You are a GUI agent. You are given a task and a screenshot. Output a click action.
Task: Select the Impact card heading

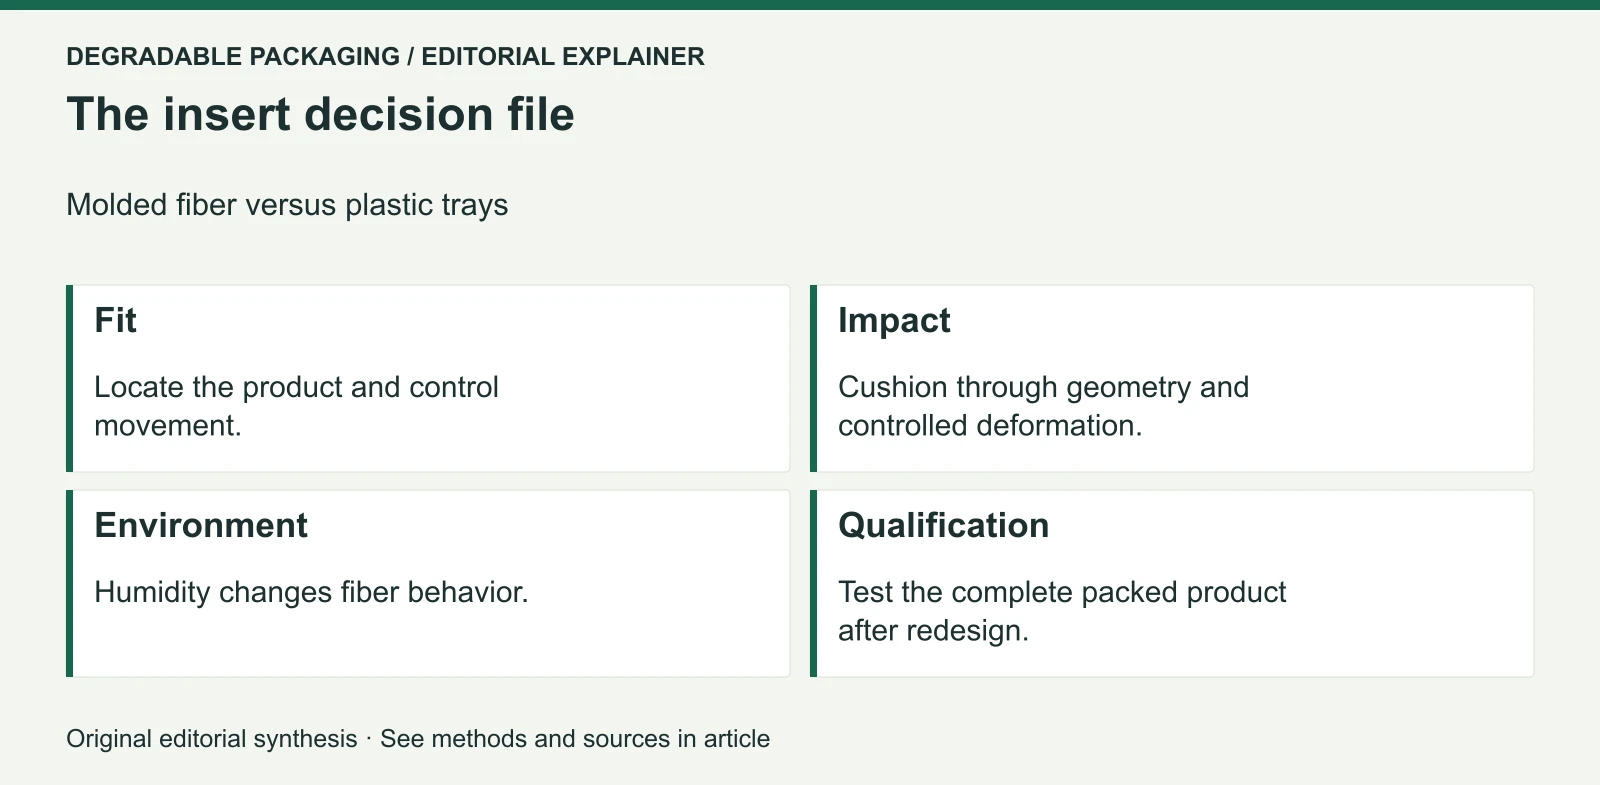(894, 321)
